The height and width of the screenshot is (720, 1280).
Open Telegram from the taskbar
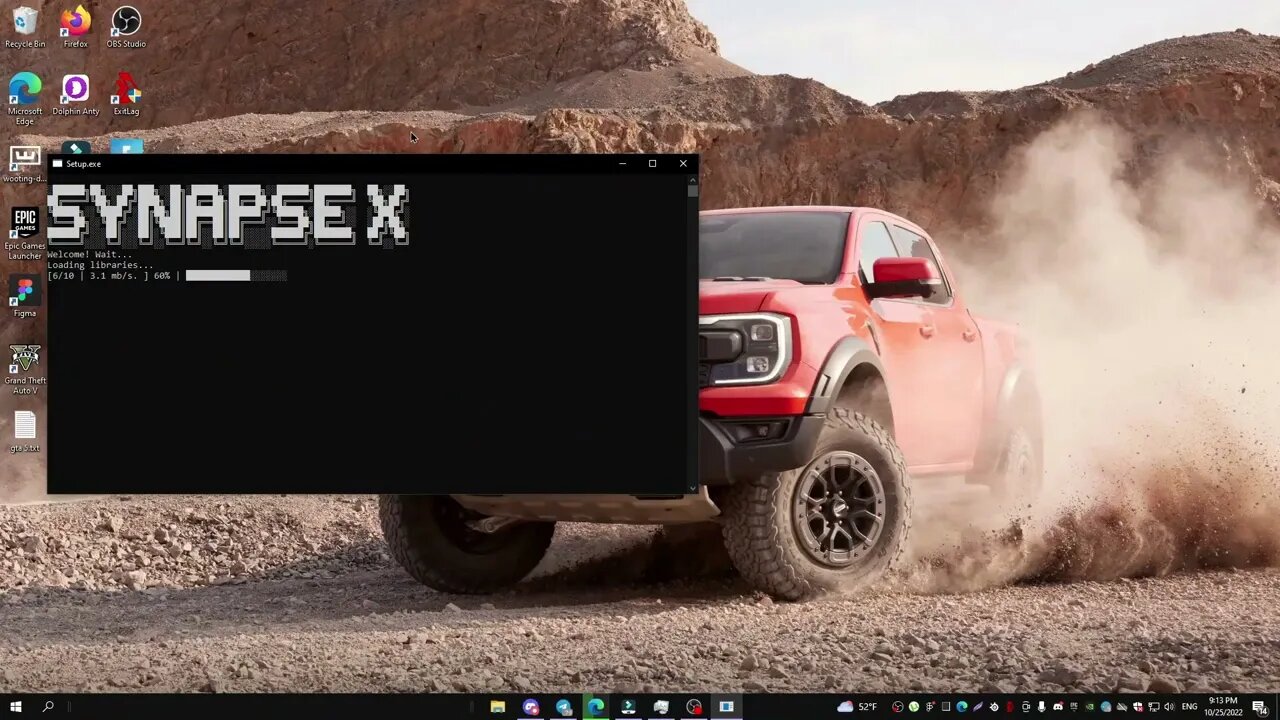click(563, 707)
